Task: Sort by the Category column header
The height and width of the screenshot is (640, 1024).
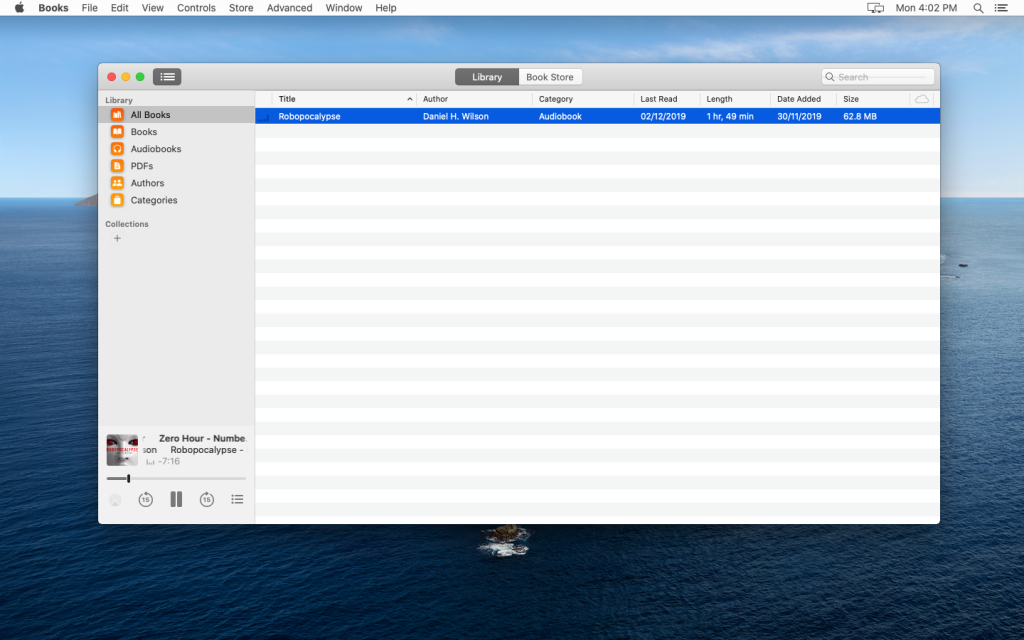Action: tap(583, 99)
